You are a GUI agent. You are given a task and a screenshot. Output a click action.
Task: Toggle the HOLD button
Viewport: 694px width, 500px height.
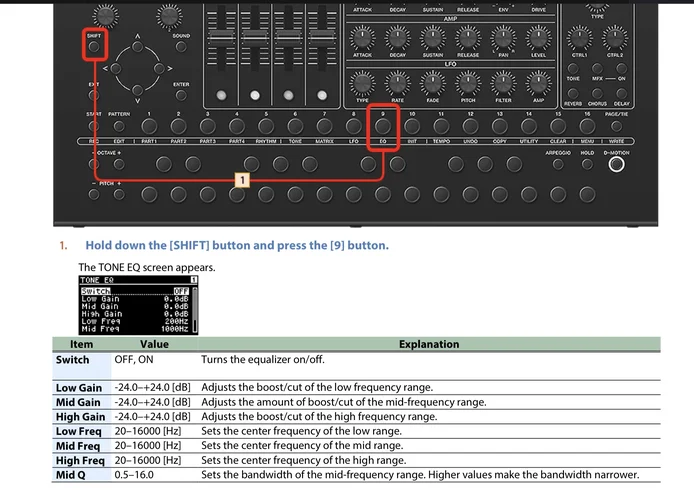(x=587, y=165)
